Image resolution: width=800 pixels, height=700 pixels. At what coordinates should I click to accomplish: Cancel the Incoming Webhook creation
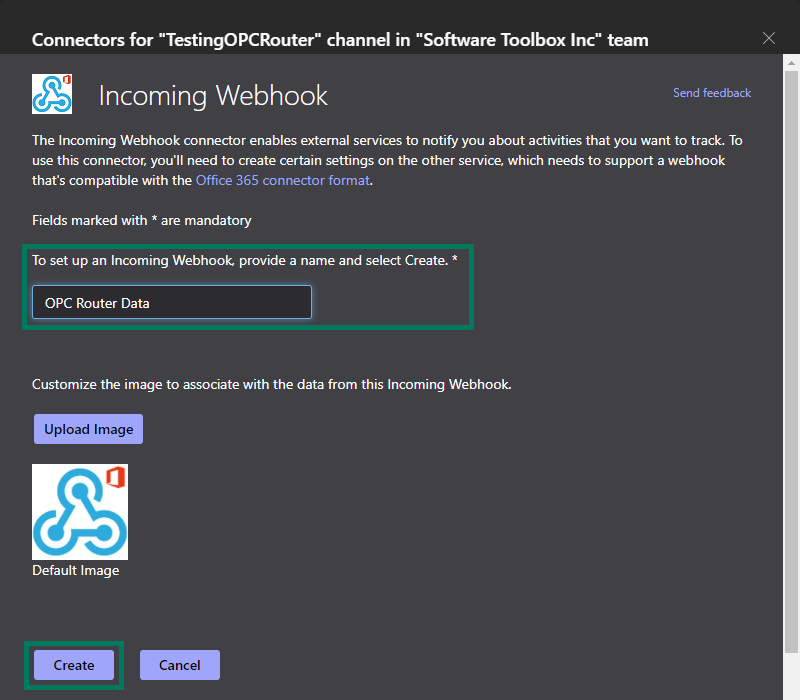(179, 665)
